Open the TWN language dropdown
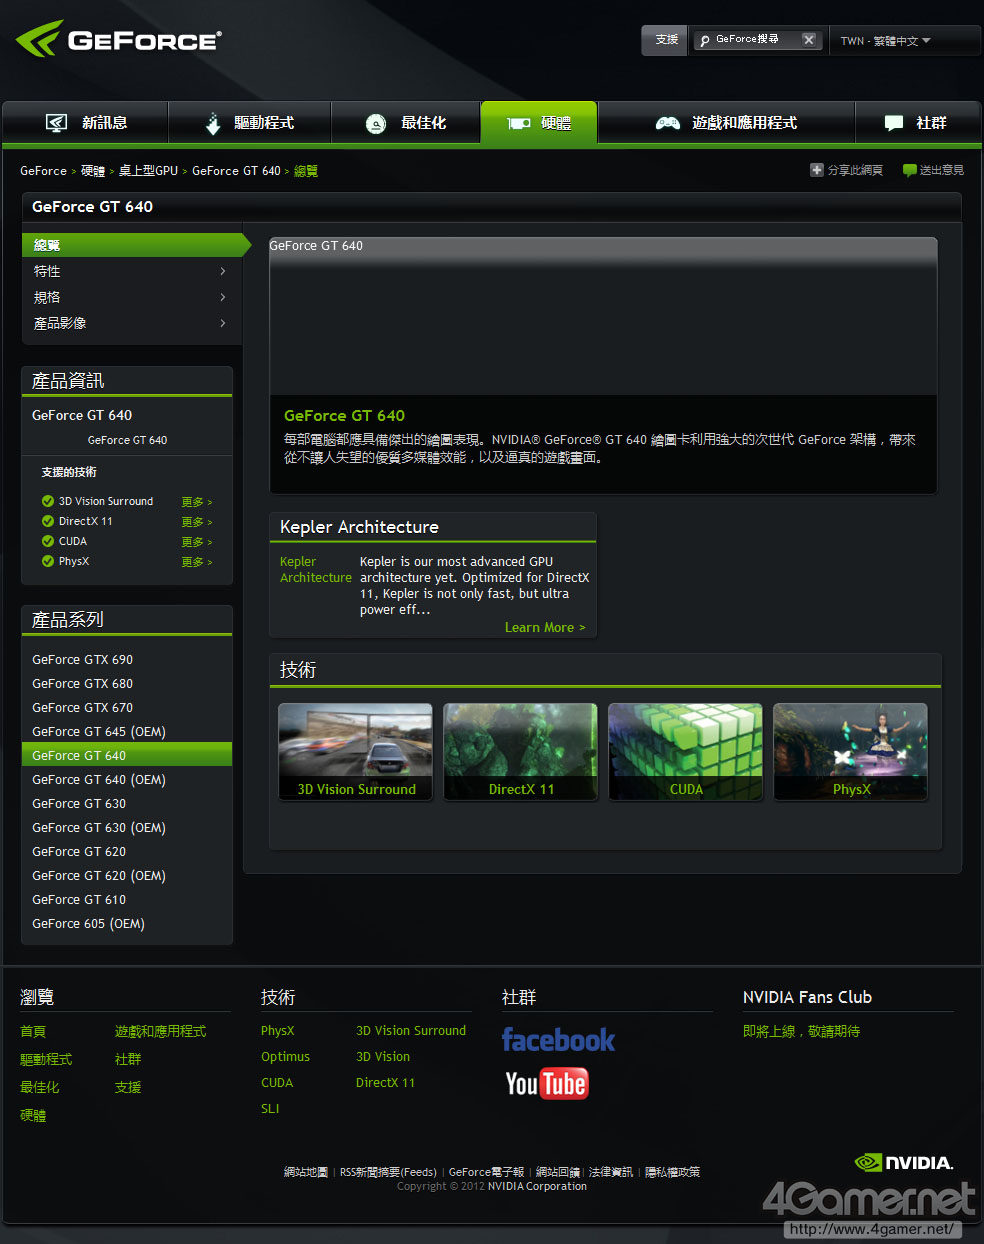The image size is (984, 1244). pyautogui.click(x=885, y=41)
